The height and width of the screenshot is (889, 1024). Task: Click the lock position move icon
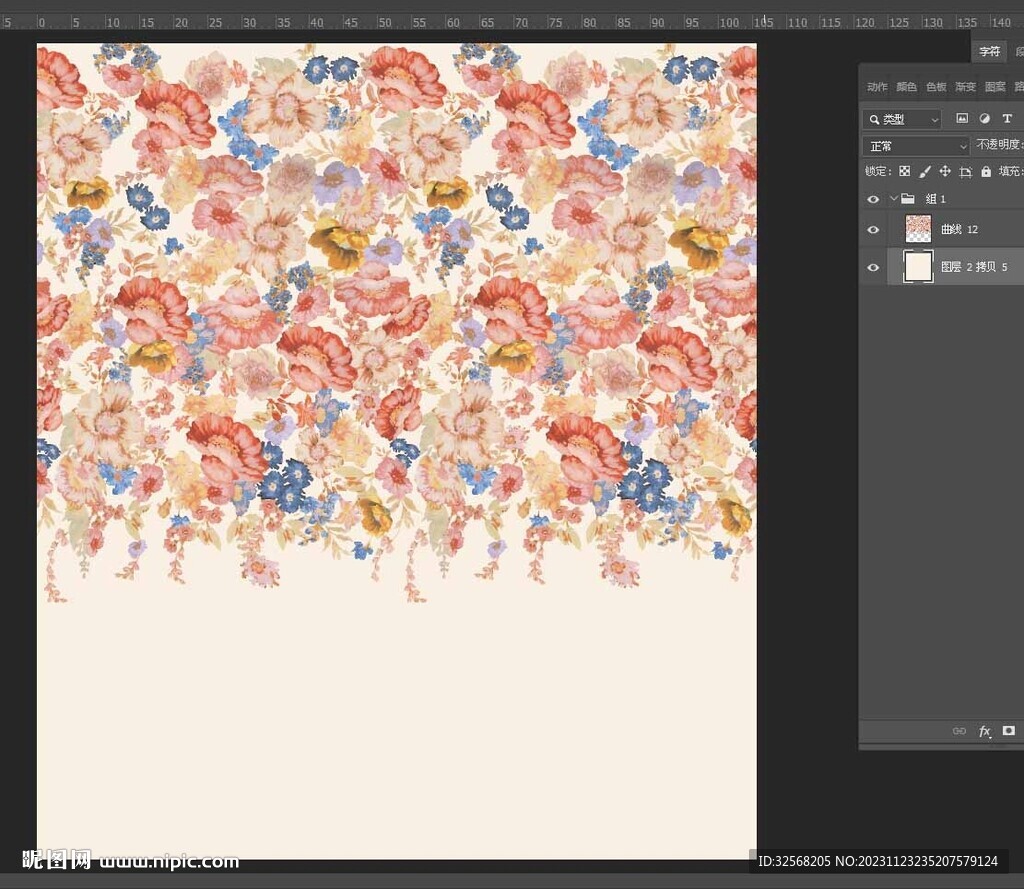point(945,172)
